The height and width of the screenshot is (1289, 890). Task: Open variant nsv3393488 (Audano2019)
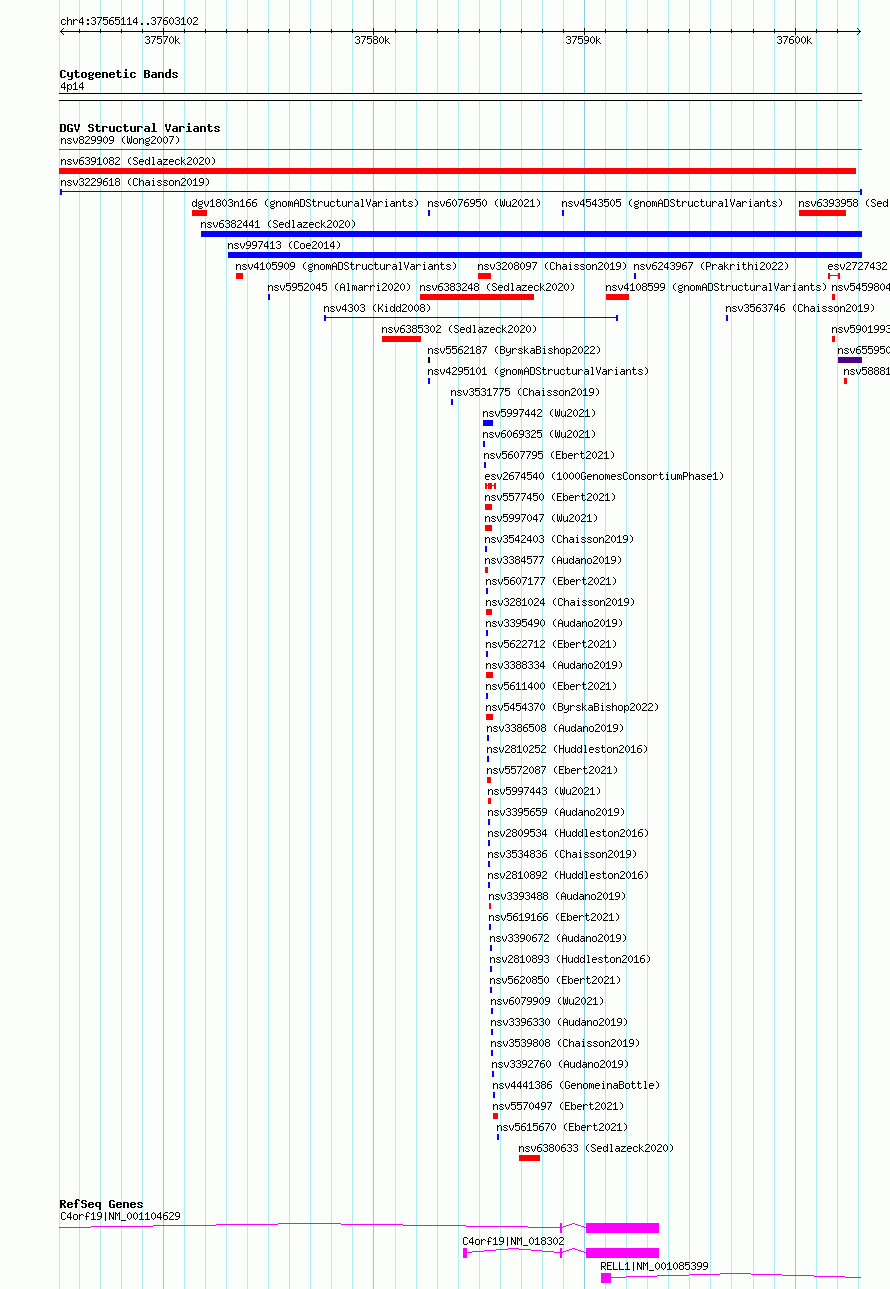[557, 896]
